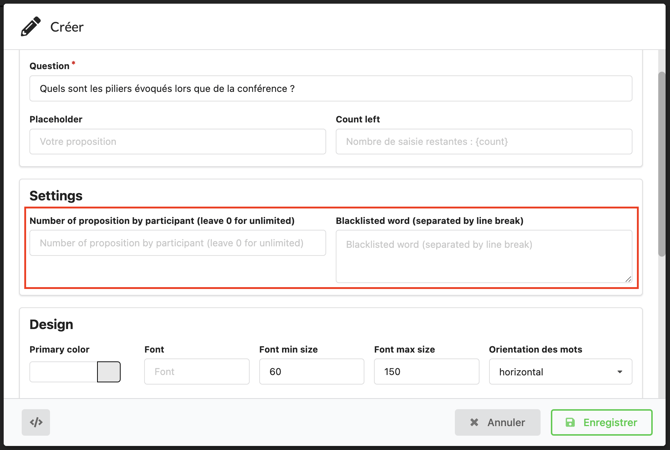Select the Font input field

pos(196,372)
